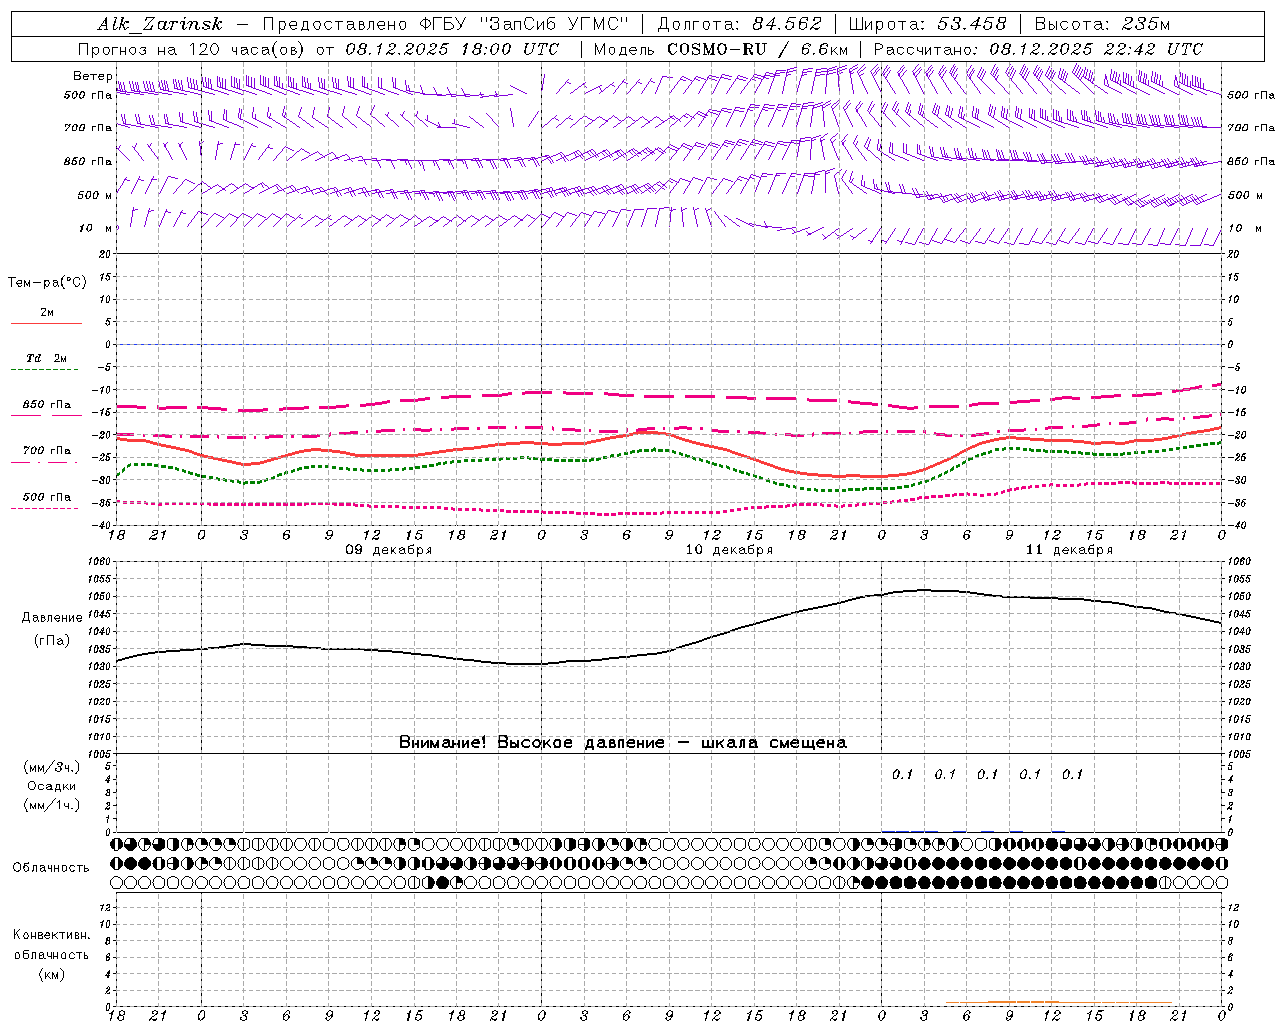Click the left '500 м' wind level label
Image resolution: width=1280 pixels, height=1024 pixels.
coord(95,195)
